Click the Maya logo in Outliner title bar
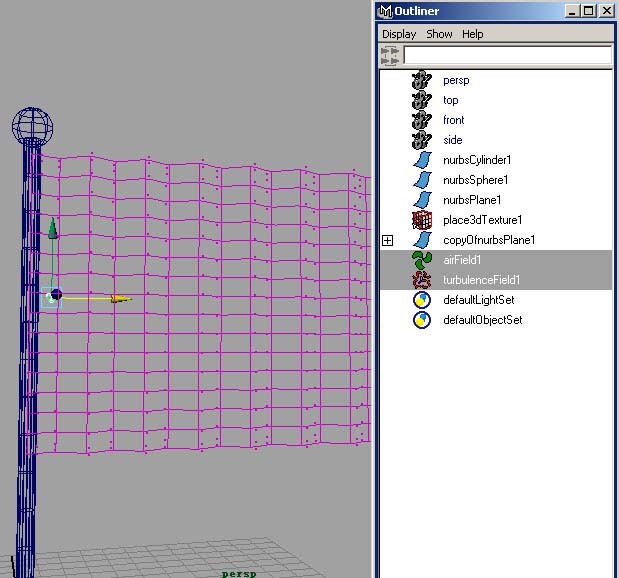619x578 pixels. [x=385, y=11]
